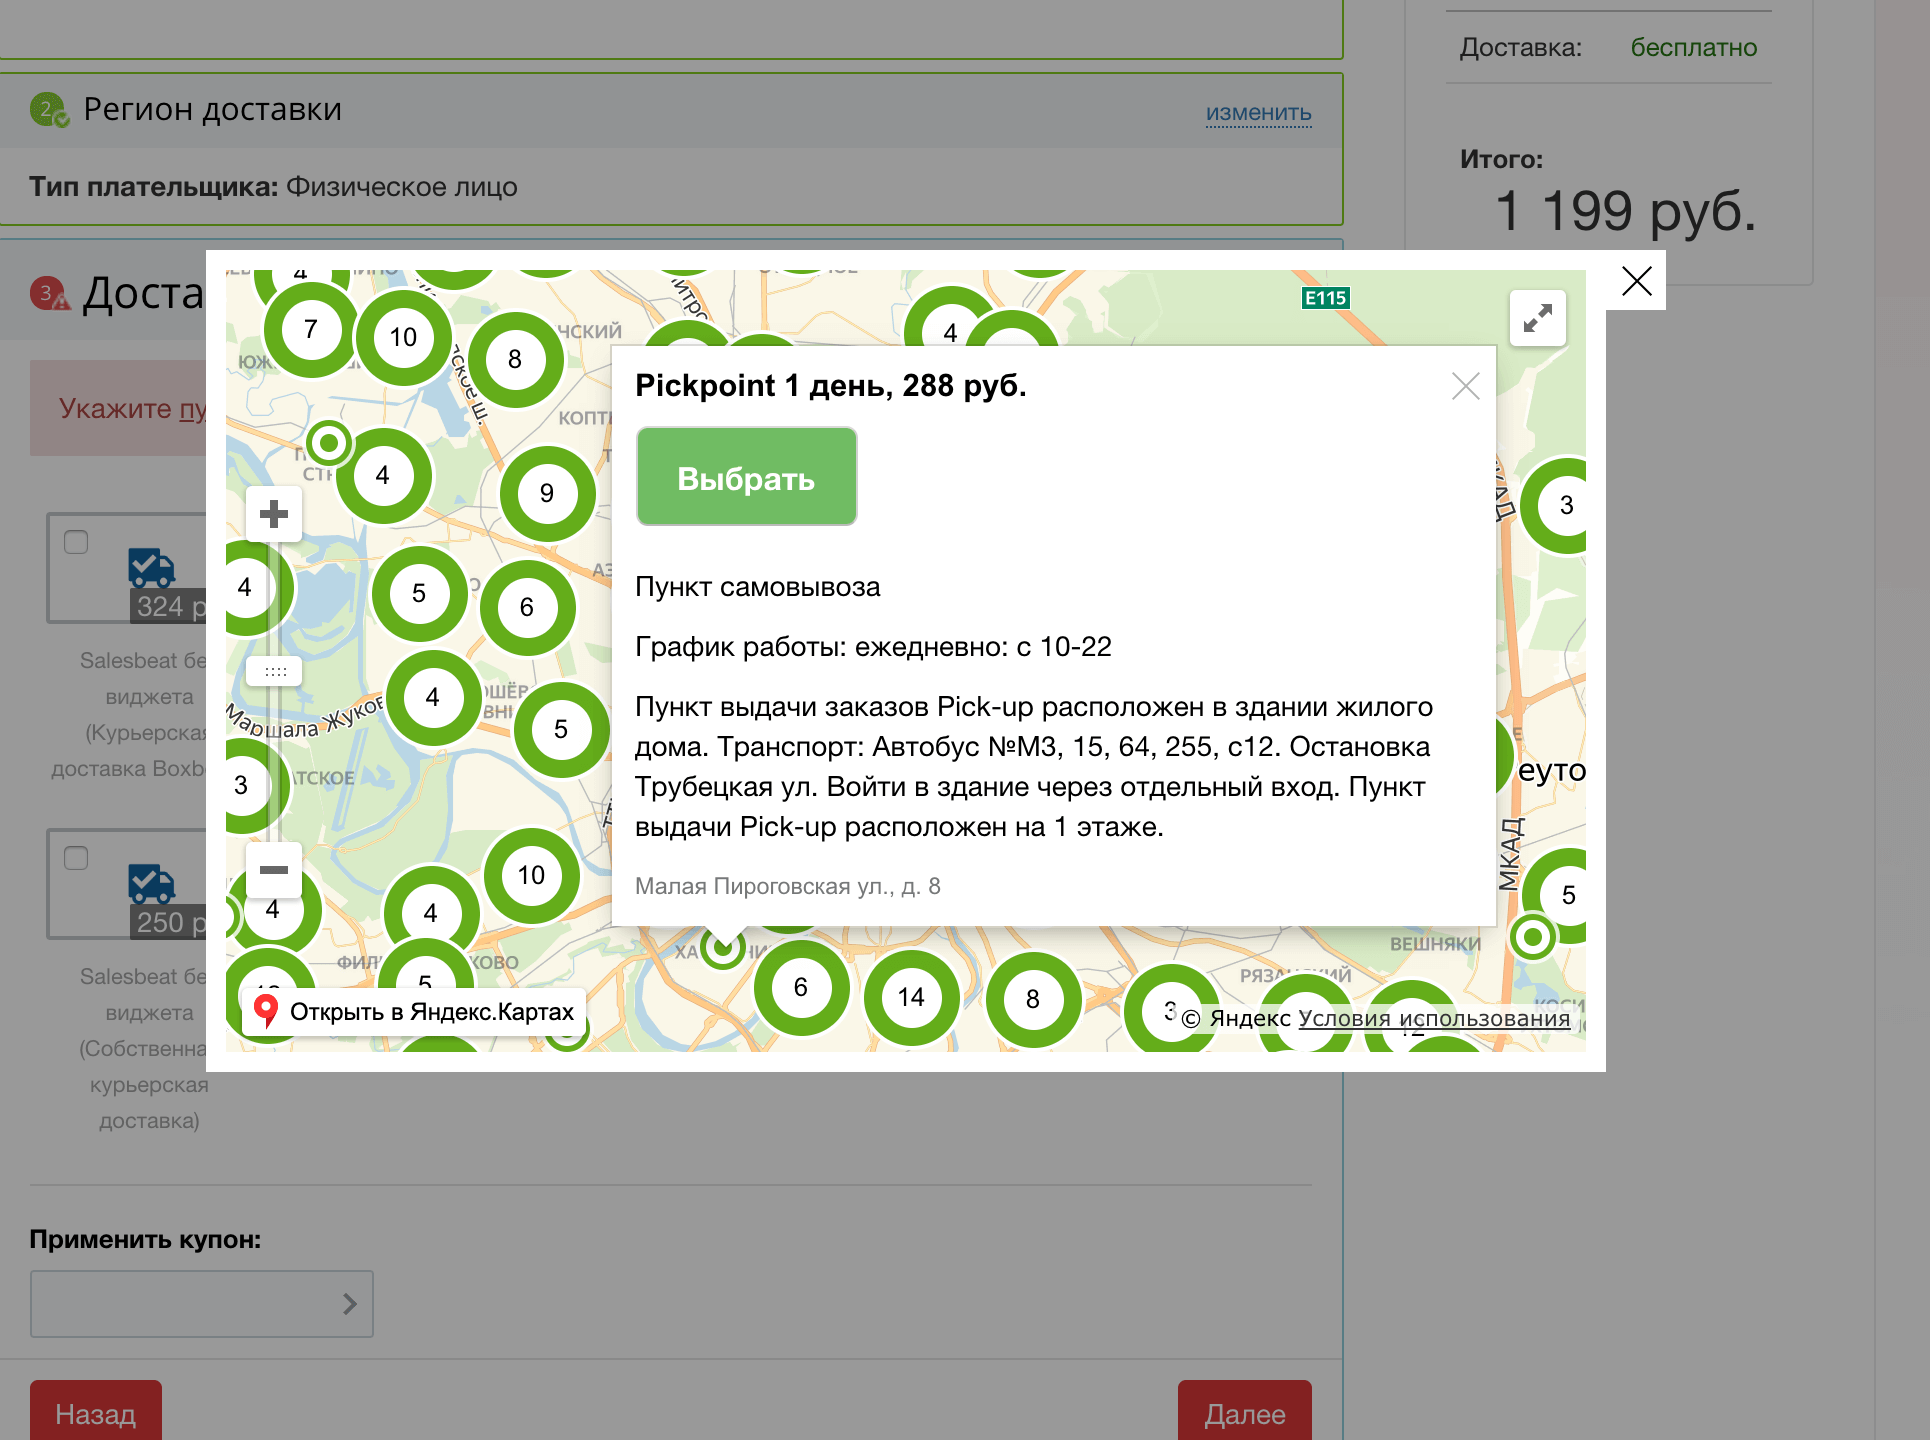Apply coupon using the arrow button
Image resolution: width=1930 pixels, height=1440 pixels.
[x=349, y=1304]
